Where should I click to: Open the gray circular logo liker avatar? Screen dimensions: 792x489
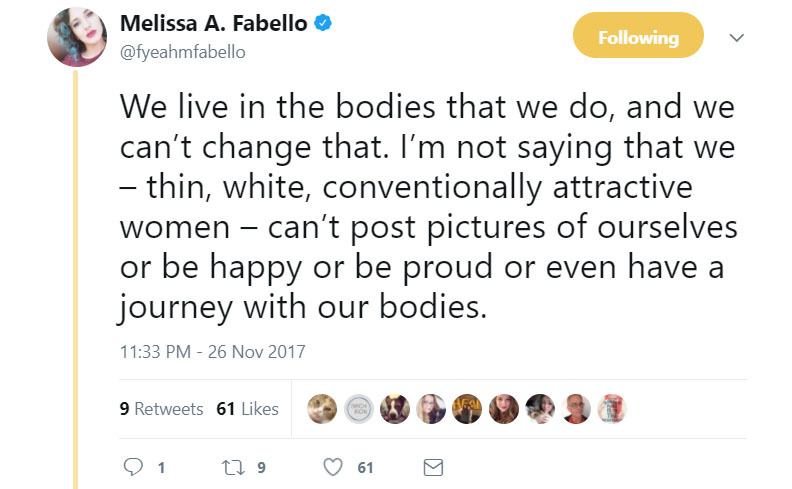358,408
